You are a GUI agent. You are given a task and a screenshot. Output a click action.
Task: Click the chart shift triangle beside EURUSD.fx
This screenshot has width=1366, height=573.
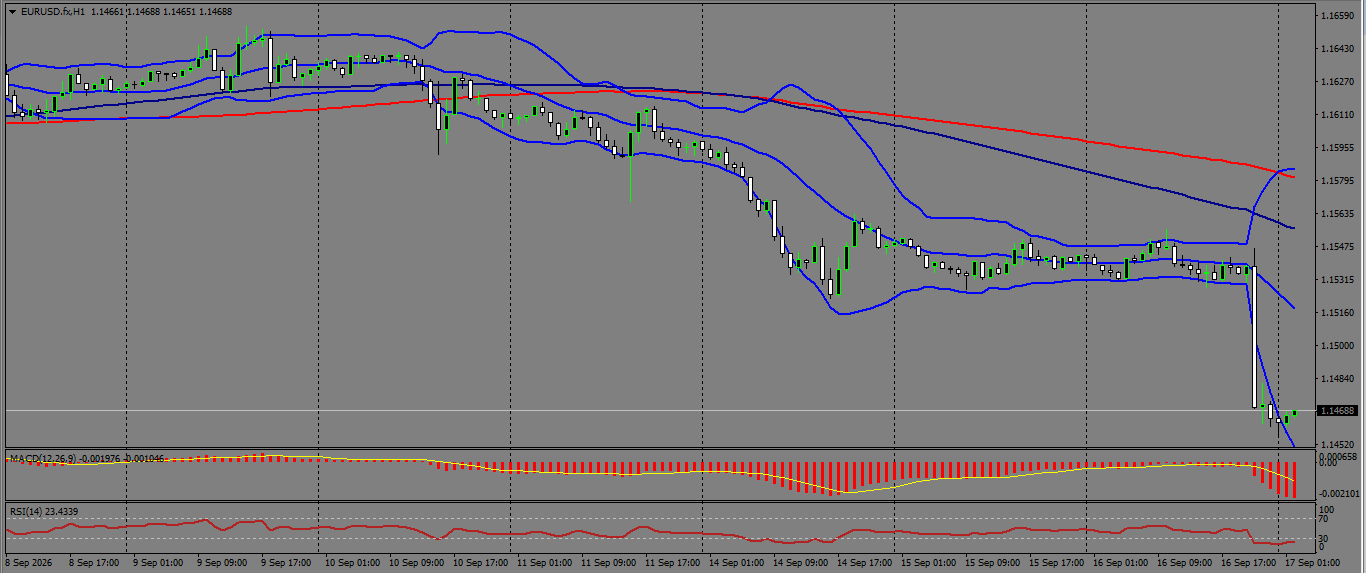[x=12, y=12]
